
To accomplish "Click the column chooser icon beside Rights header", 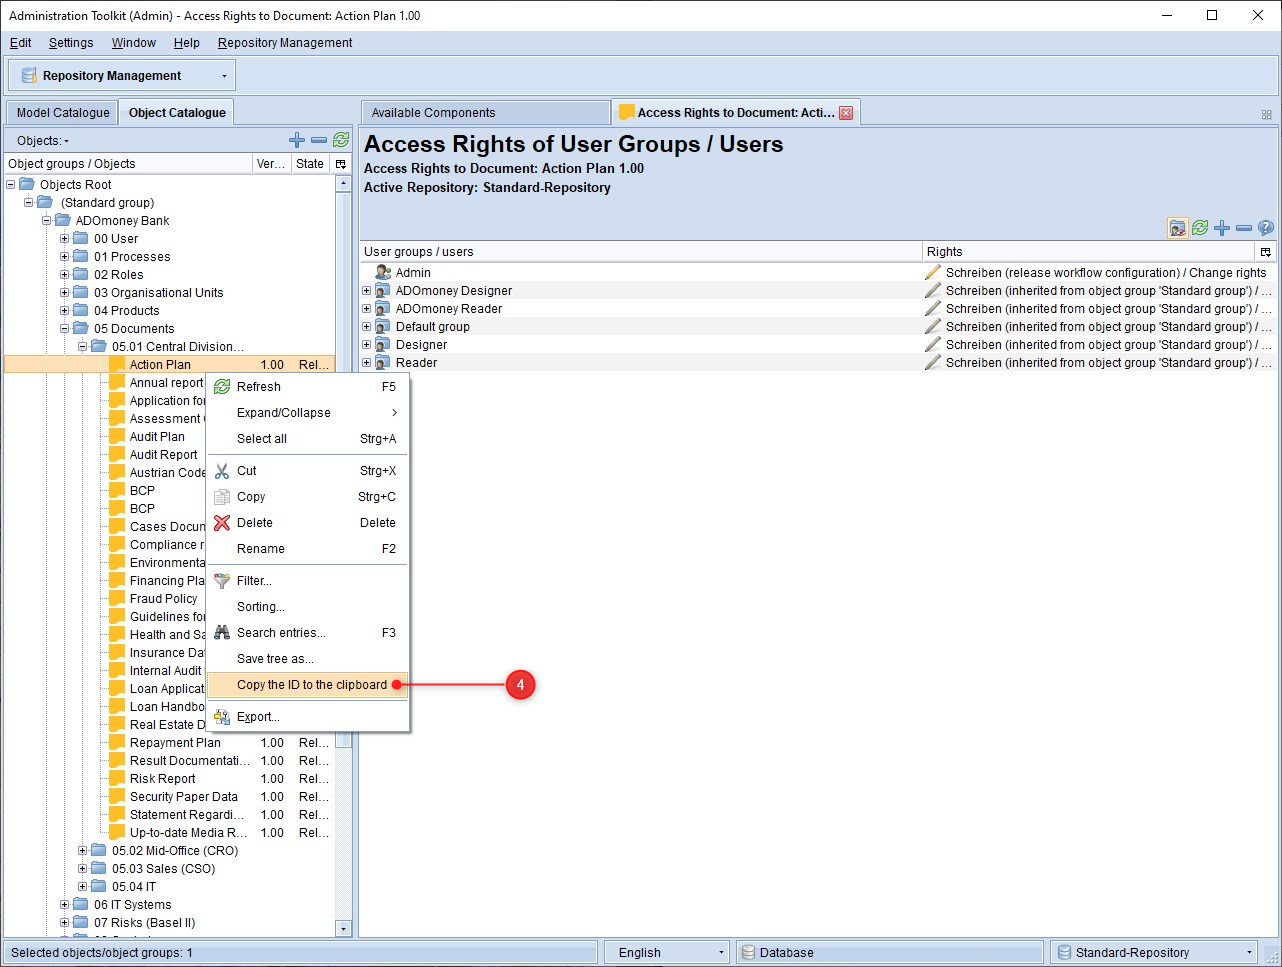I will (1266, 252).
